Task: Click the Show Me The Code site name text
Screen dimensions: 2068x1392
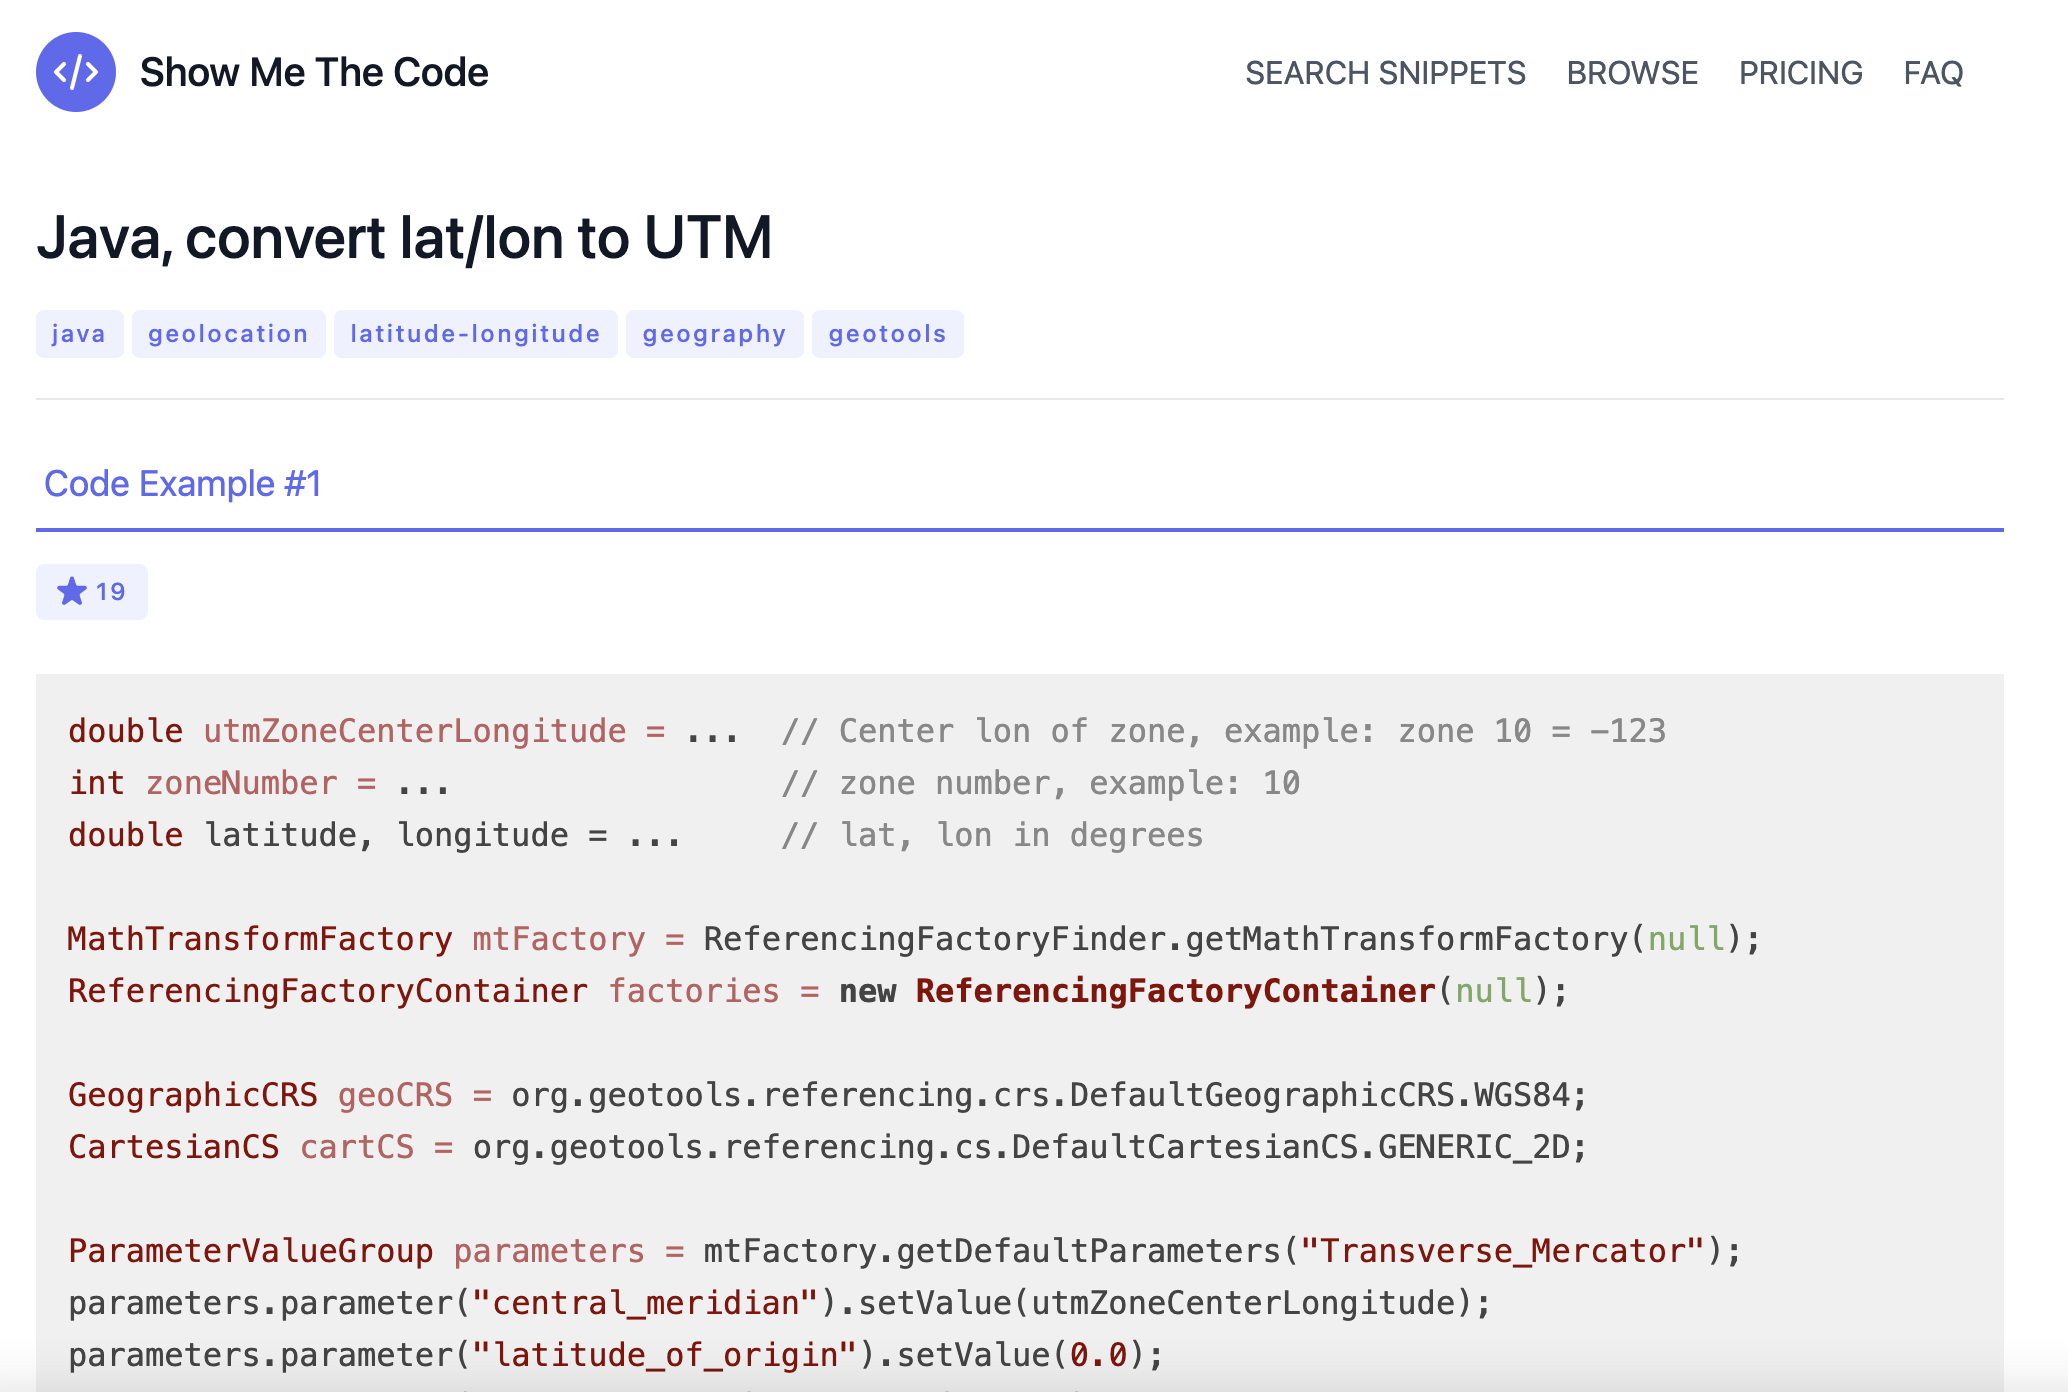Action: [x=314, y=71]
